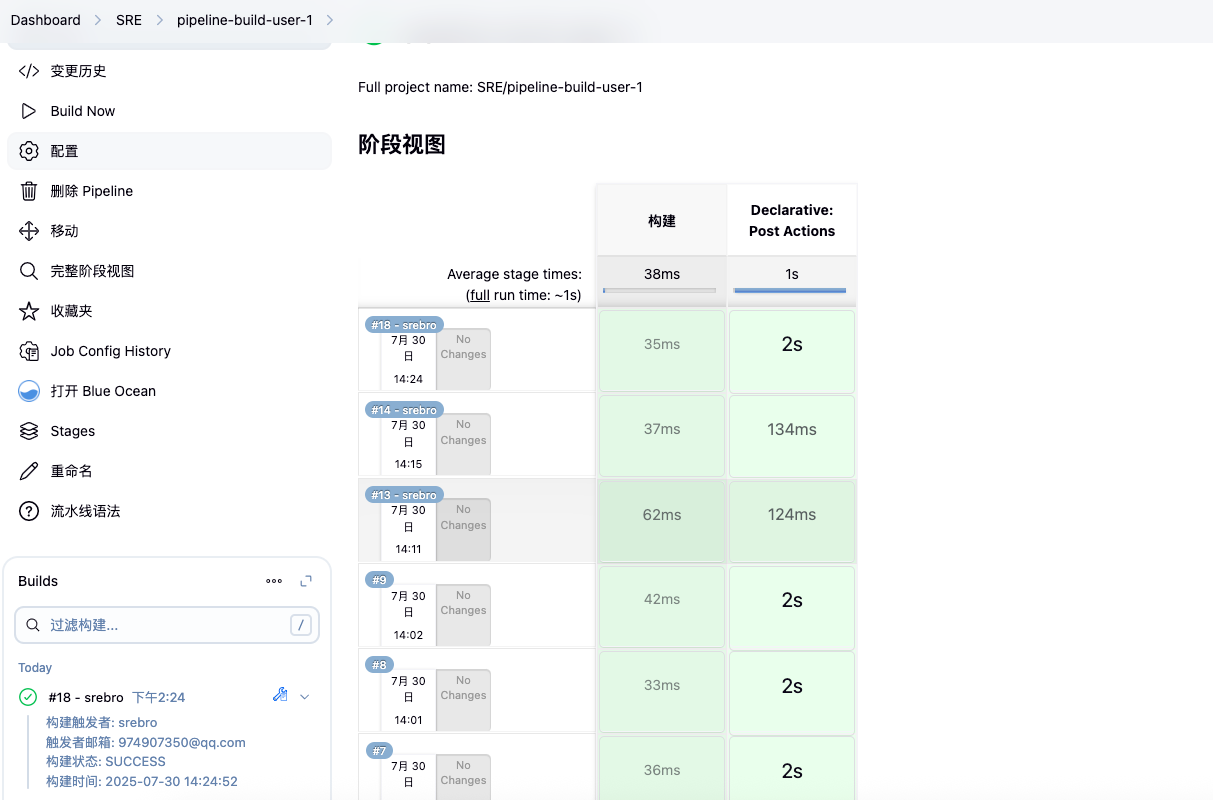Click the 重命名 pencil icon
The image size is (1213, 800).
click(29, 471)
